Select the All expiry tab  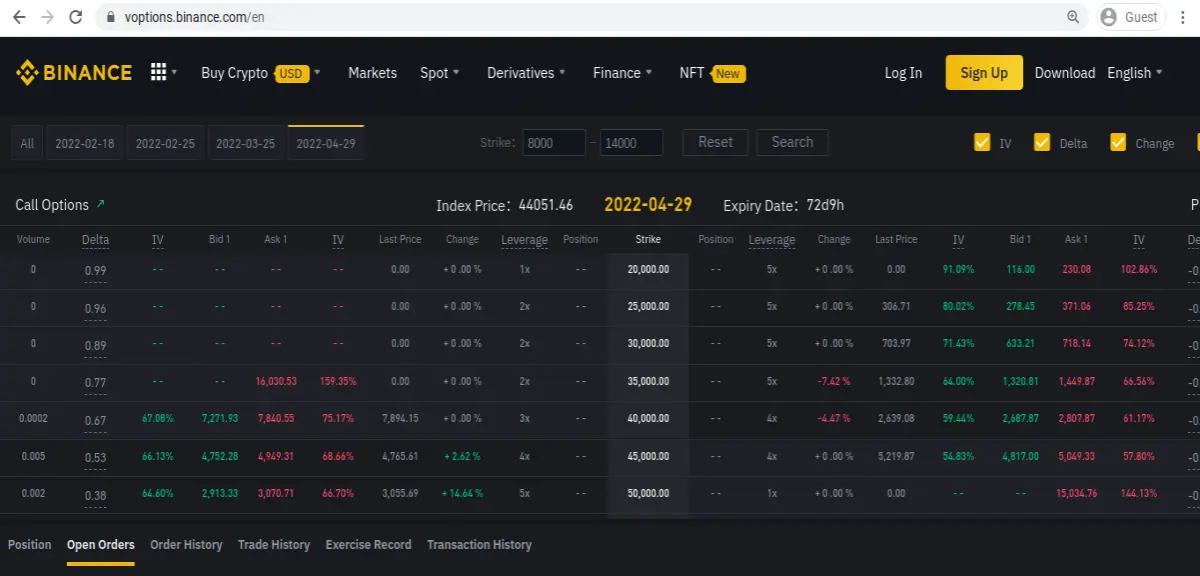coord(27,143)
